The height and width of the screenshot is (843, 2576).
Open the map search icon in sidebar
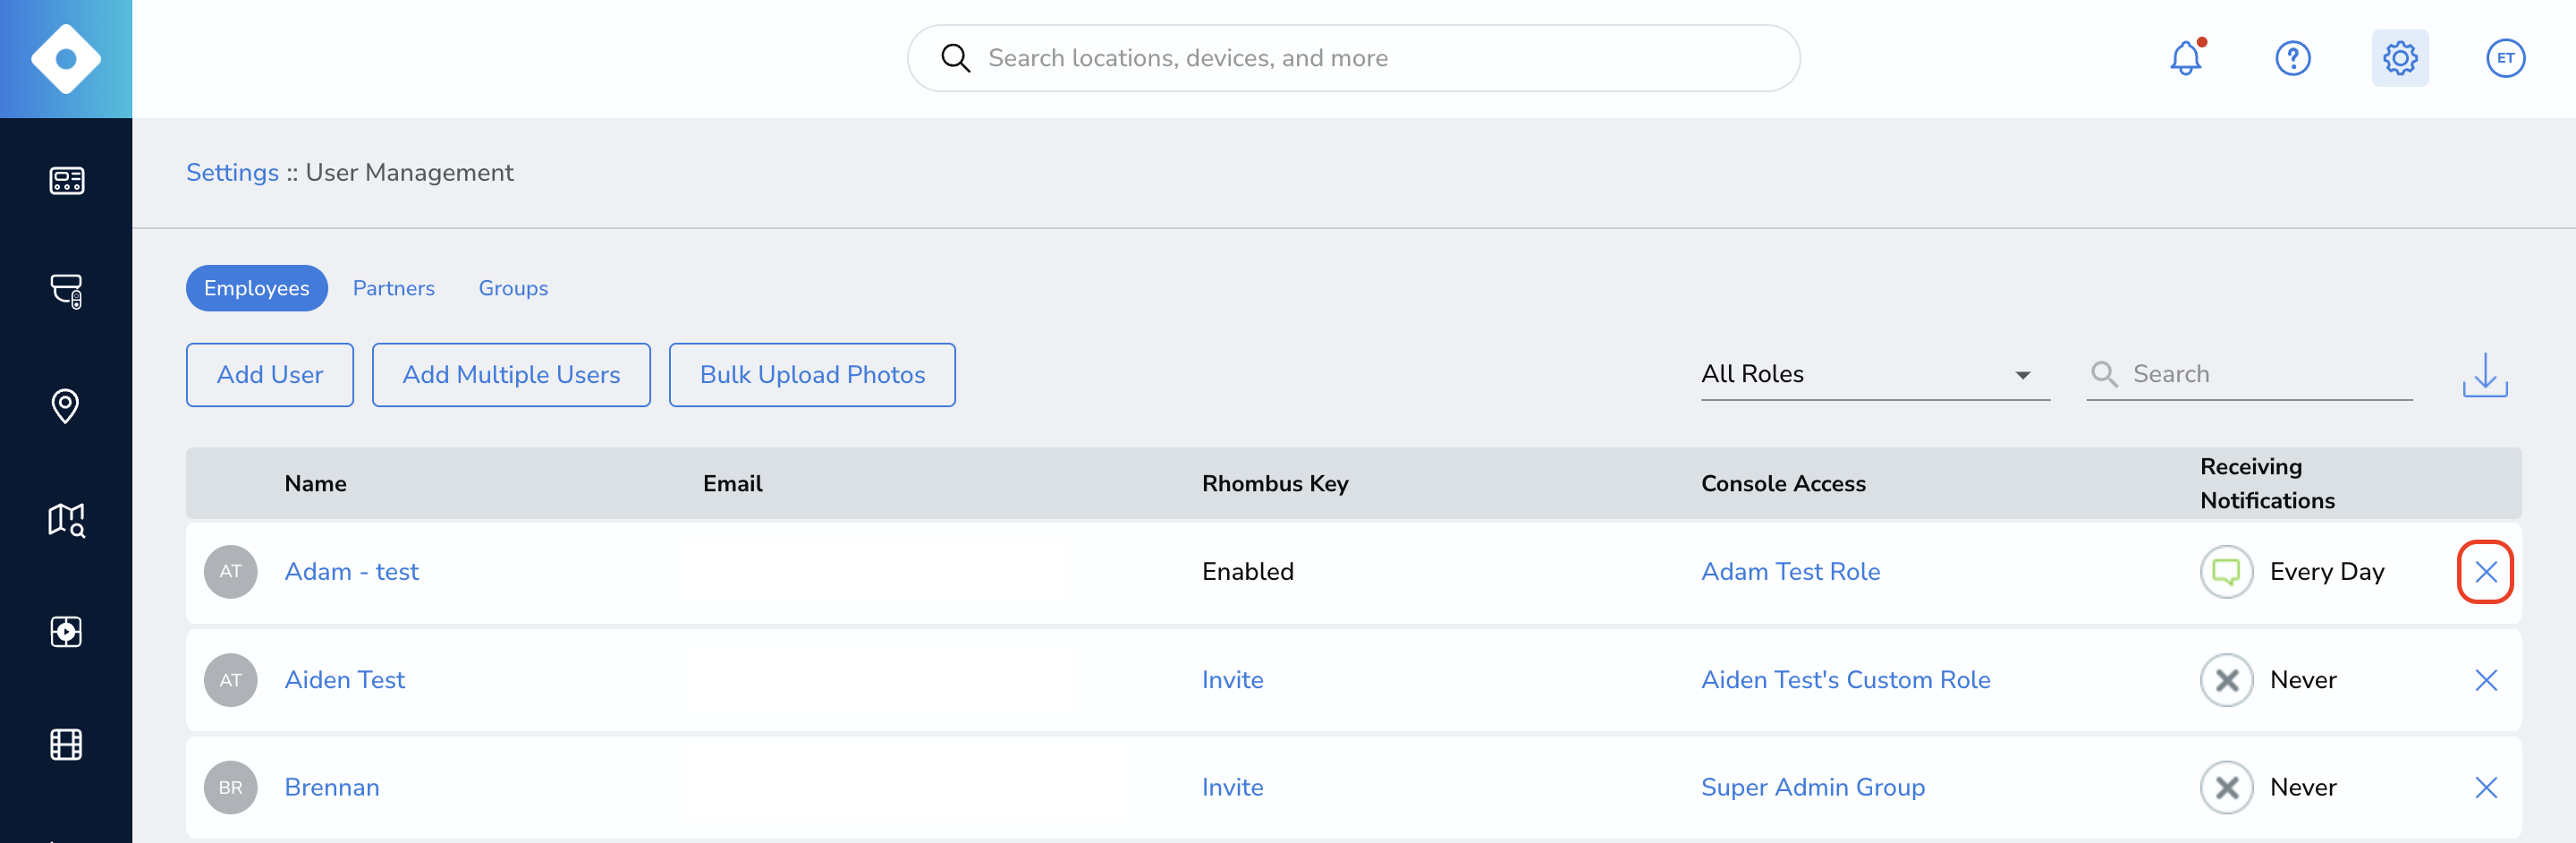(x=66, y=520)
